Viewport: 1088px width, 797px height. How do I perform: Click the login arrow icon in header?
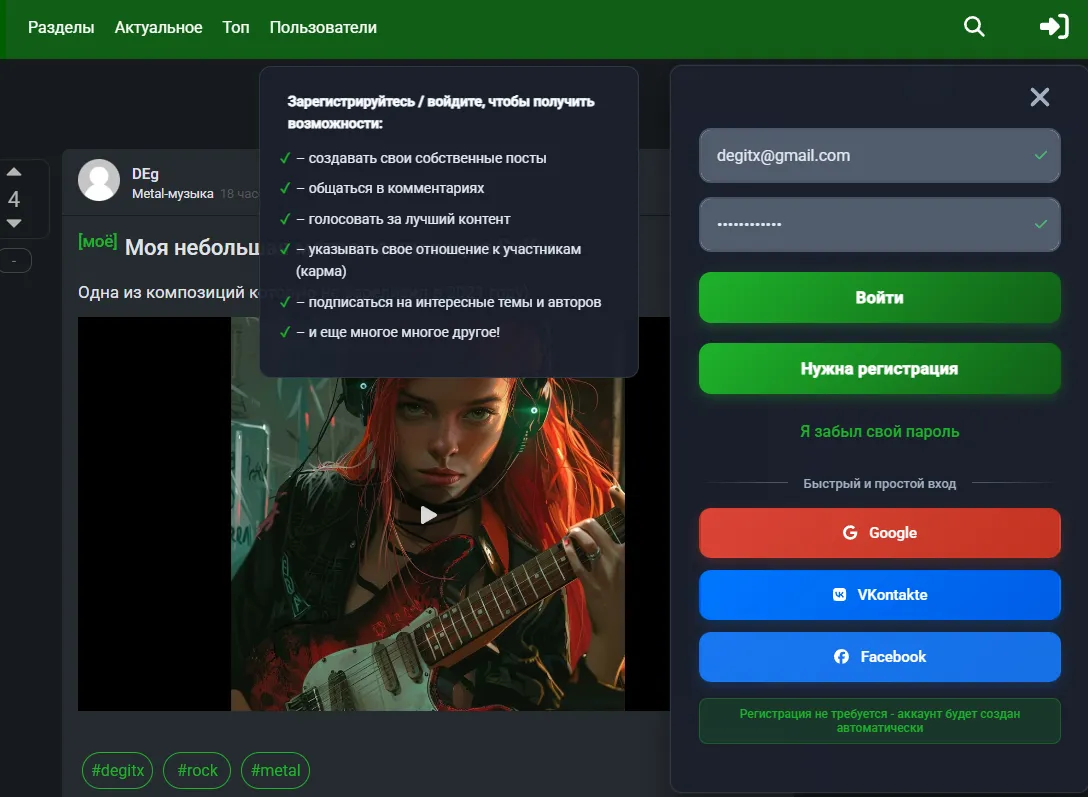tap(1053, 27)
